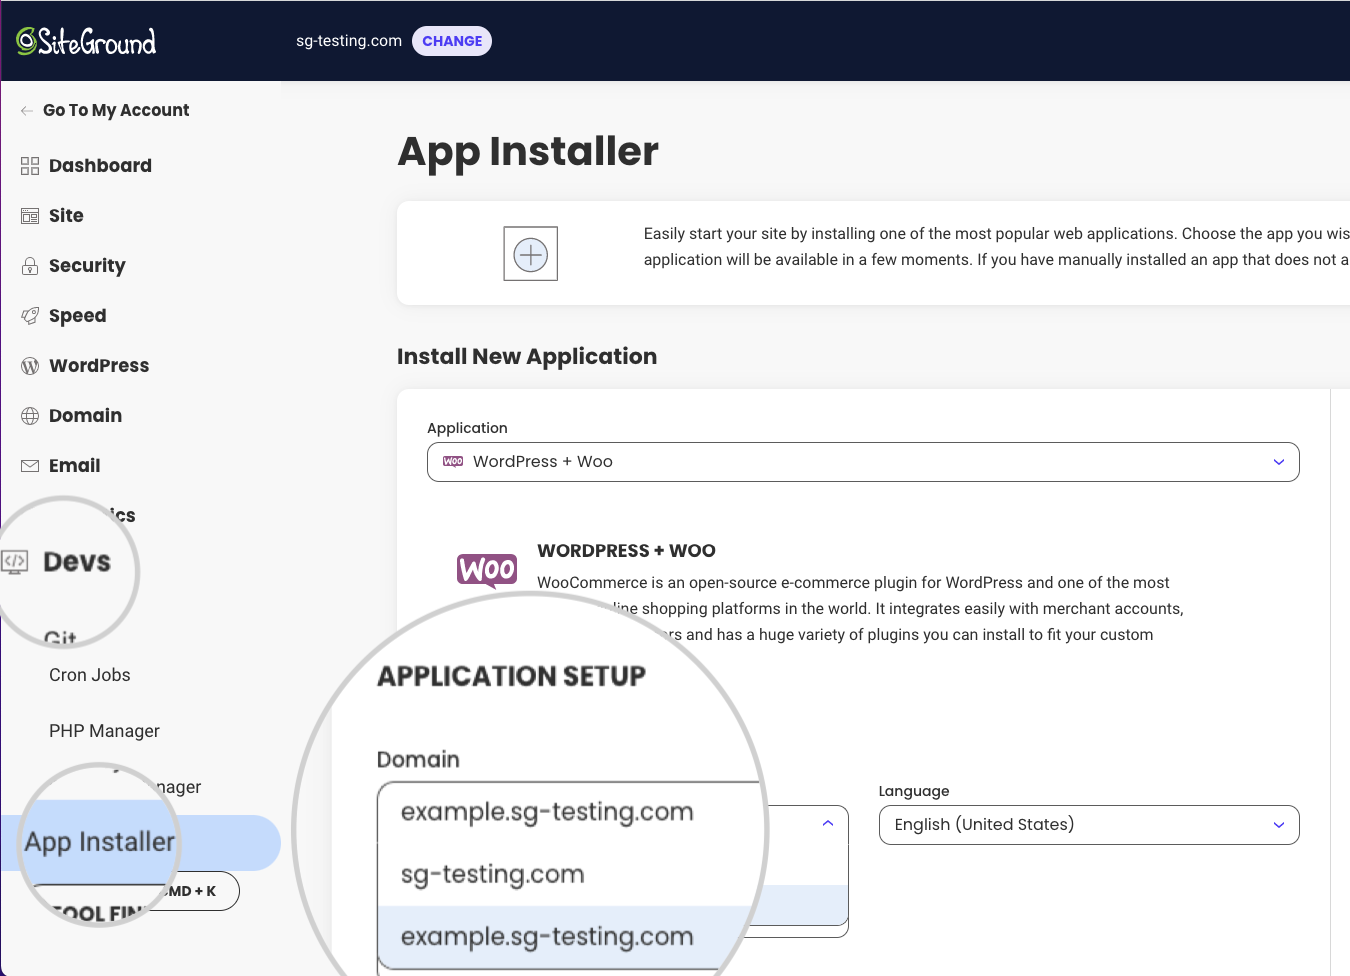
Task: Open the Security menu section
Action: point(87,265)
